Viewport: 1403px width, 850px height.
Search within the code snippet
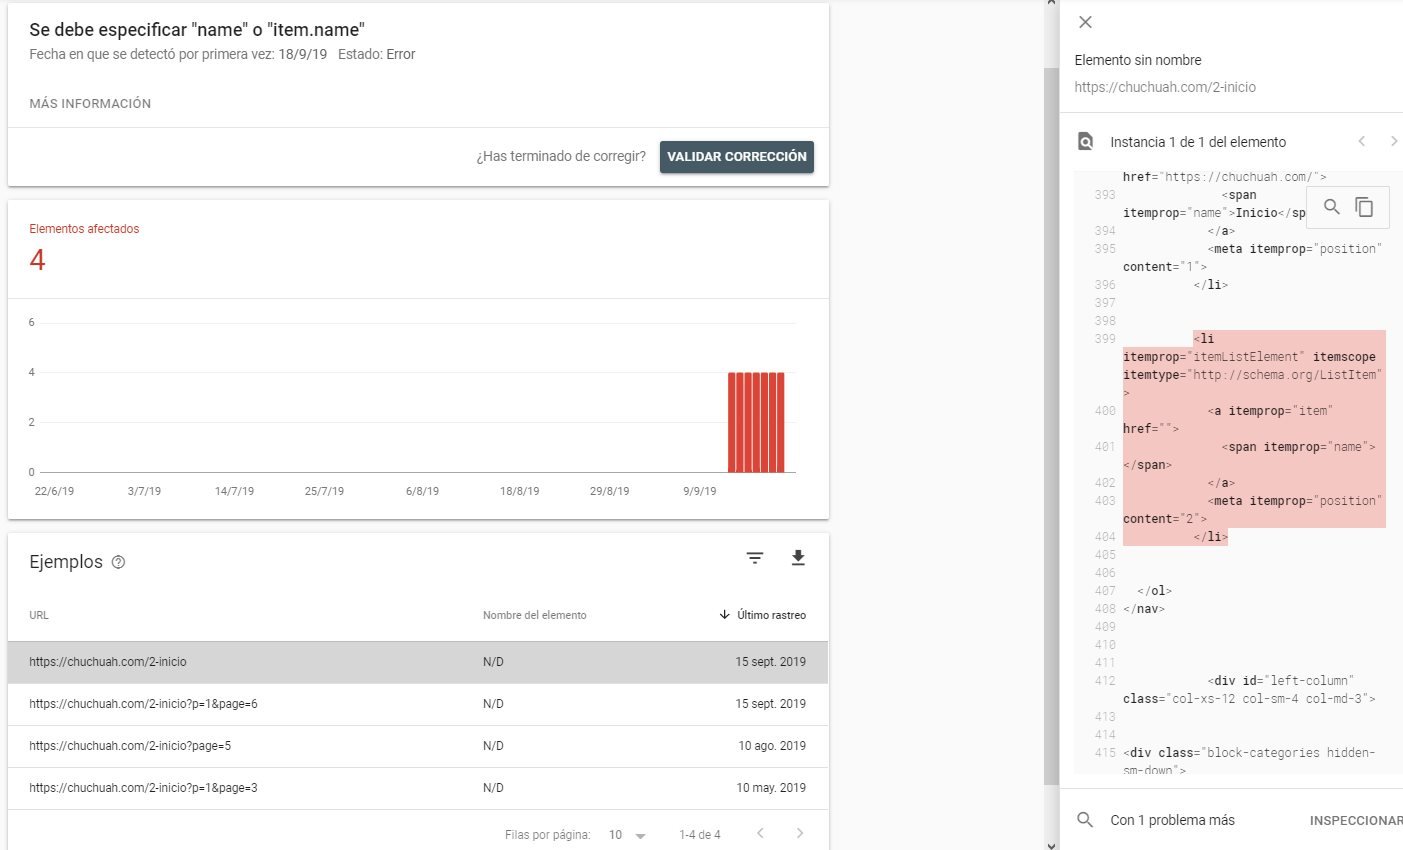(x=1331, y=207)
